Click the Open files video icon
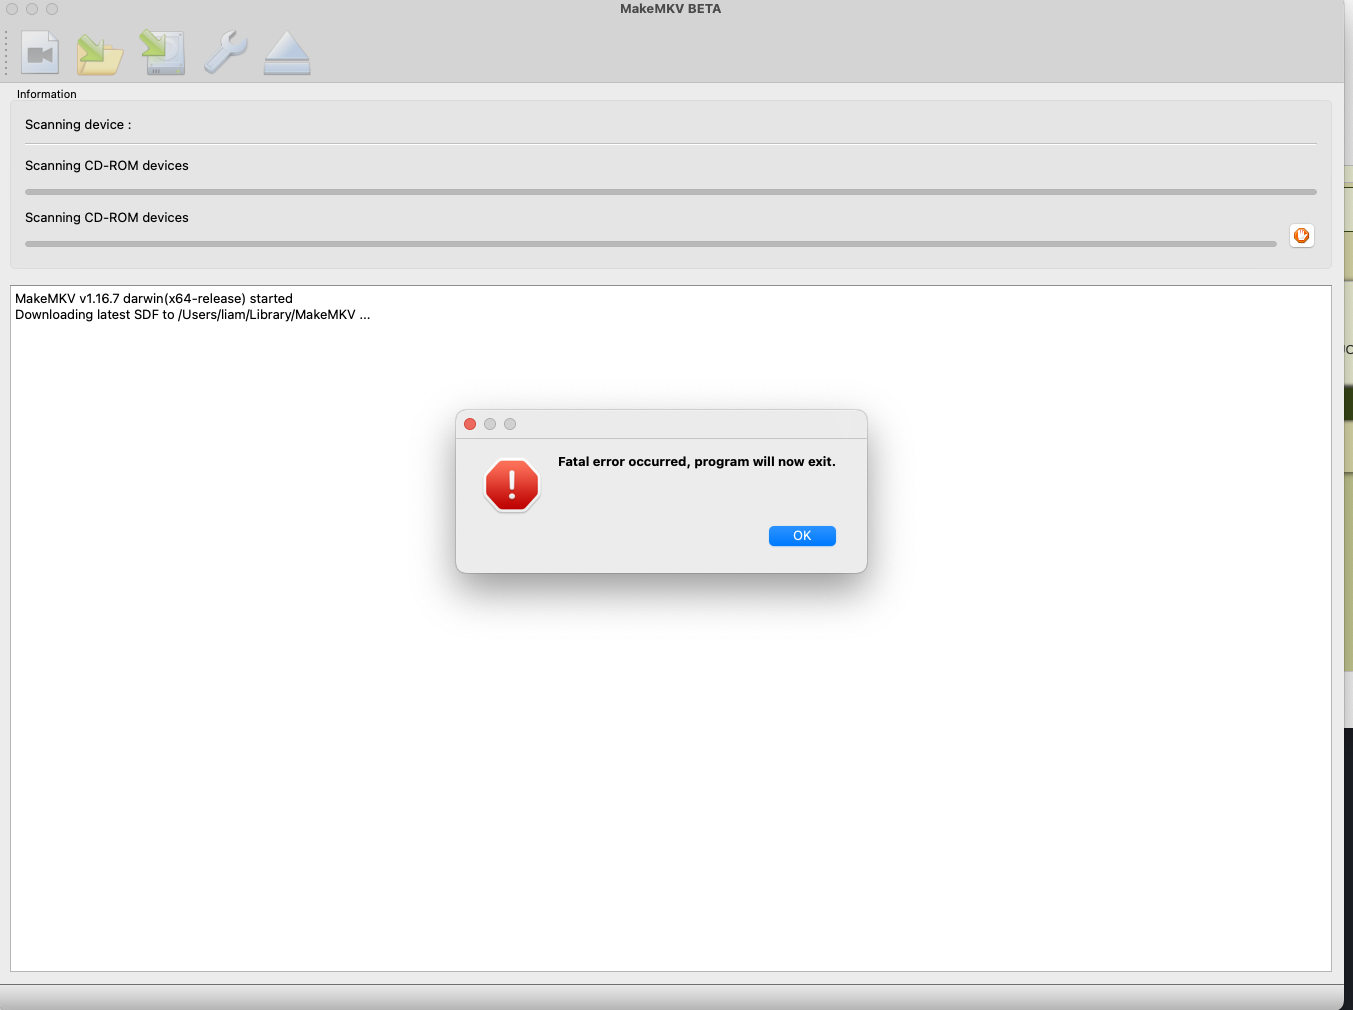Viewport: 1353px width, 1010px height. tap(40, 54)
